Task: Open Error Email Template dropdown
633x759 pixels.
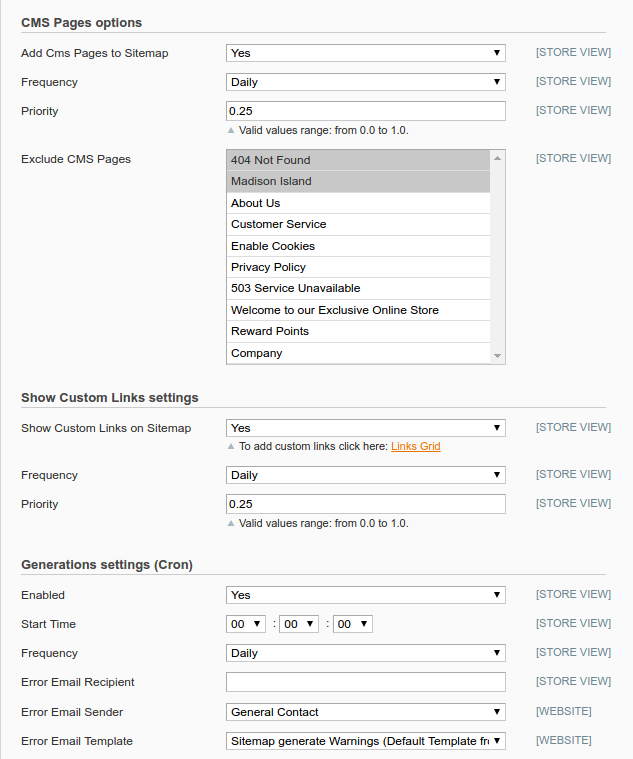Action: click(x=365, y=741)
